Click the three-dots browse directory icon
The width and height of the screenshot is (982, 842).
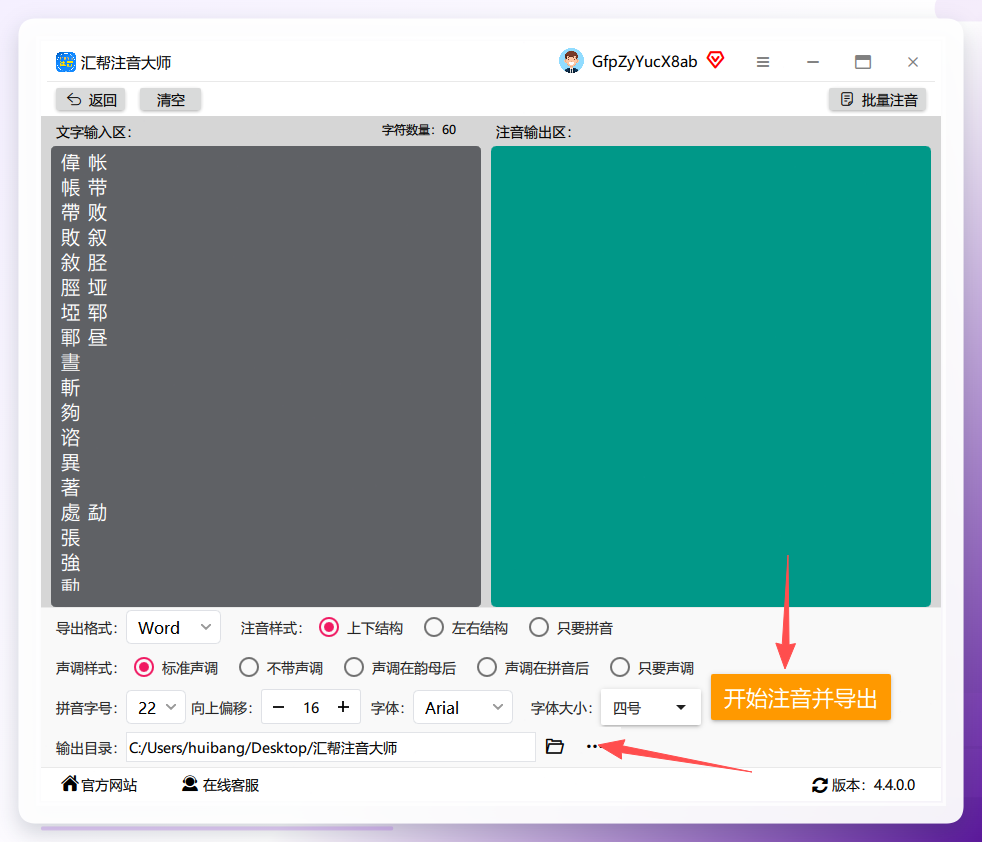592,746
